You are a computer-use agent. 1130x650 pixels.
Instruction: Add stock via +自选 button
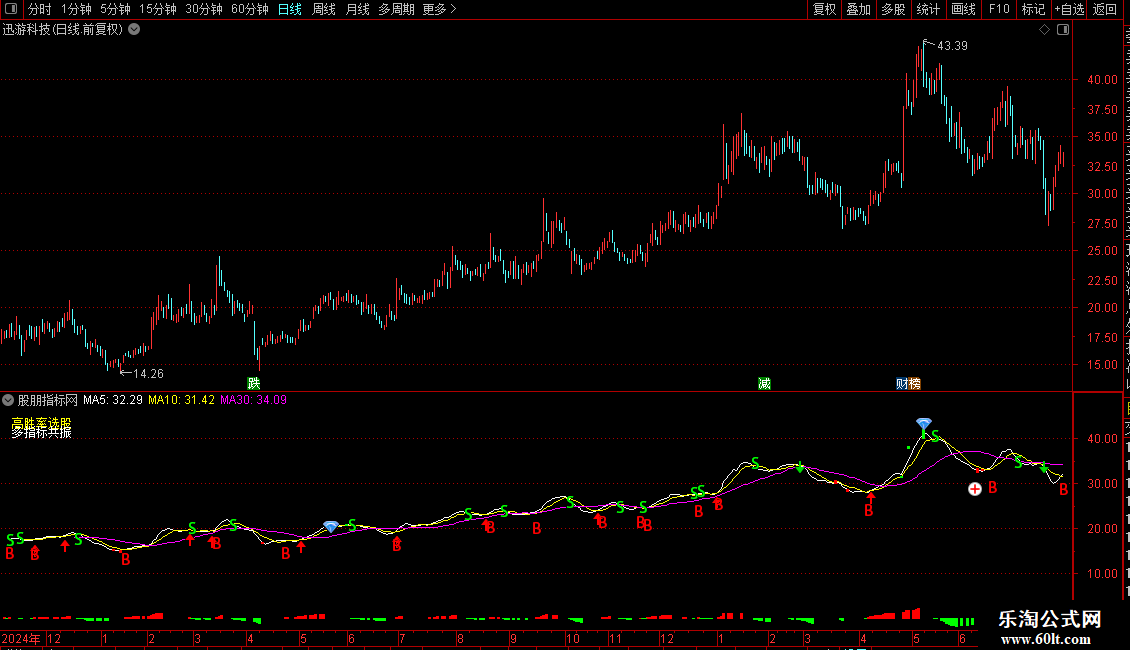coord(1069,9)
